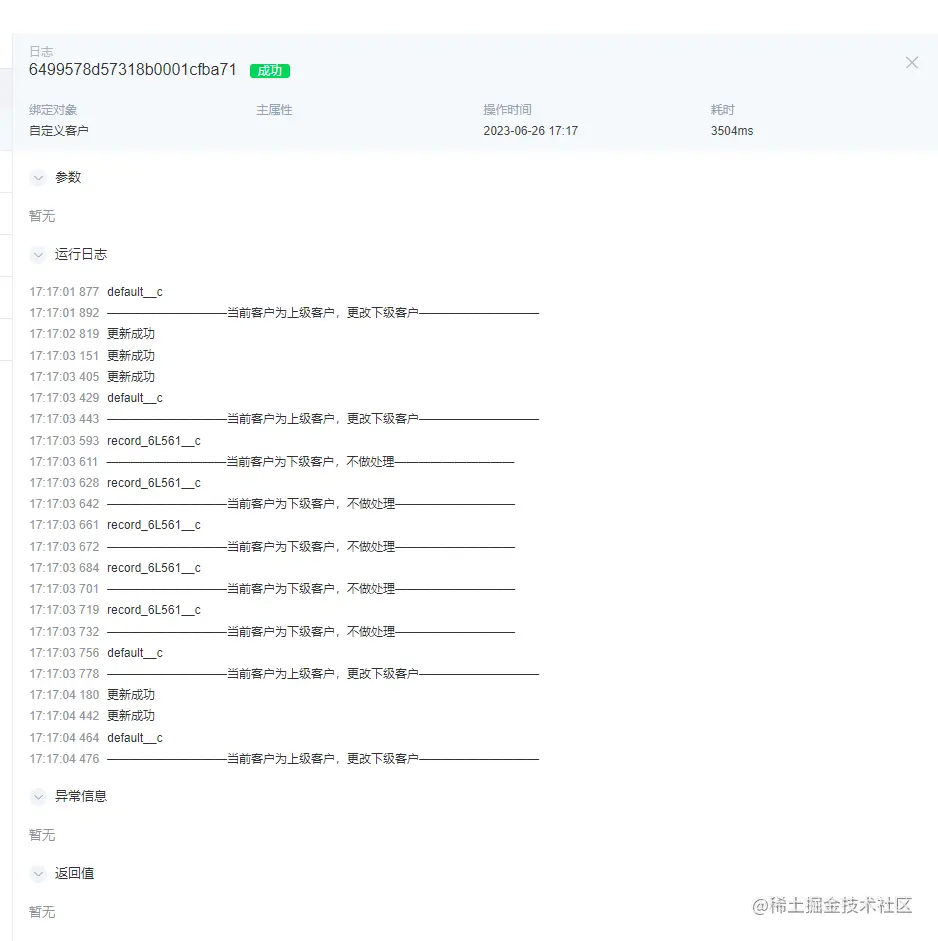Collapse the 运行日志 section

pos(38,254)
